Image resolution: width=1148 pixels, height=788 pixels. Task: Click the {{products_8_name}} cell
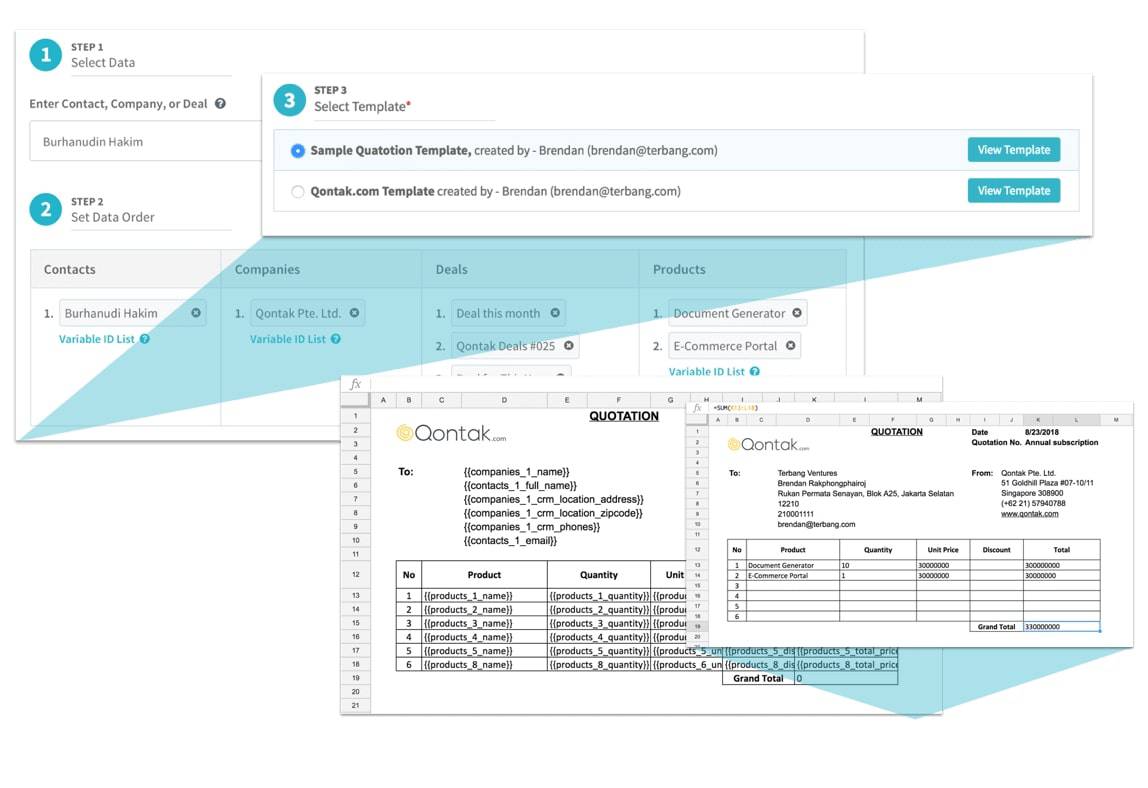click(x=485, y=665)
